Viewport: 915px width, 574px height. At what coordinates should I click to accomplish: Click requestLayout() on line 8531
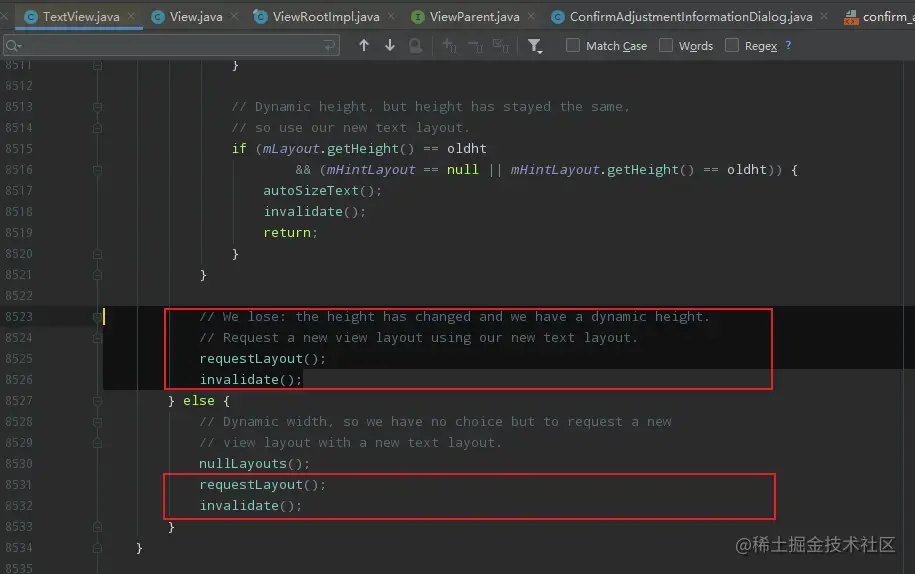click(x=262, y=485)
